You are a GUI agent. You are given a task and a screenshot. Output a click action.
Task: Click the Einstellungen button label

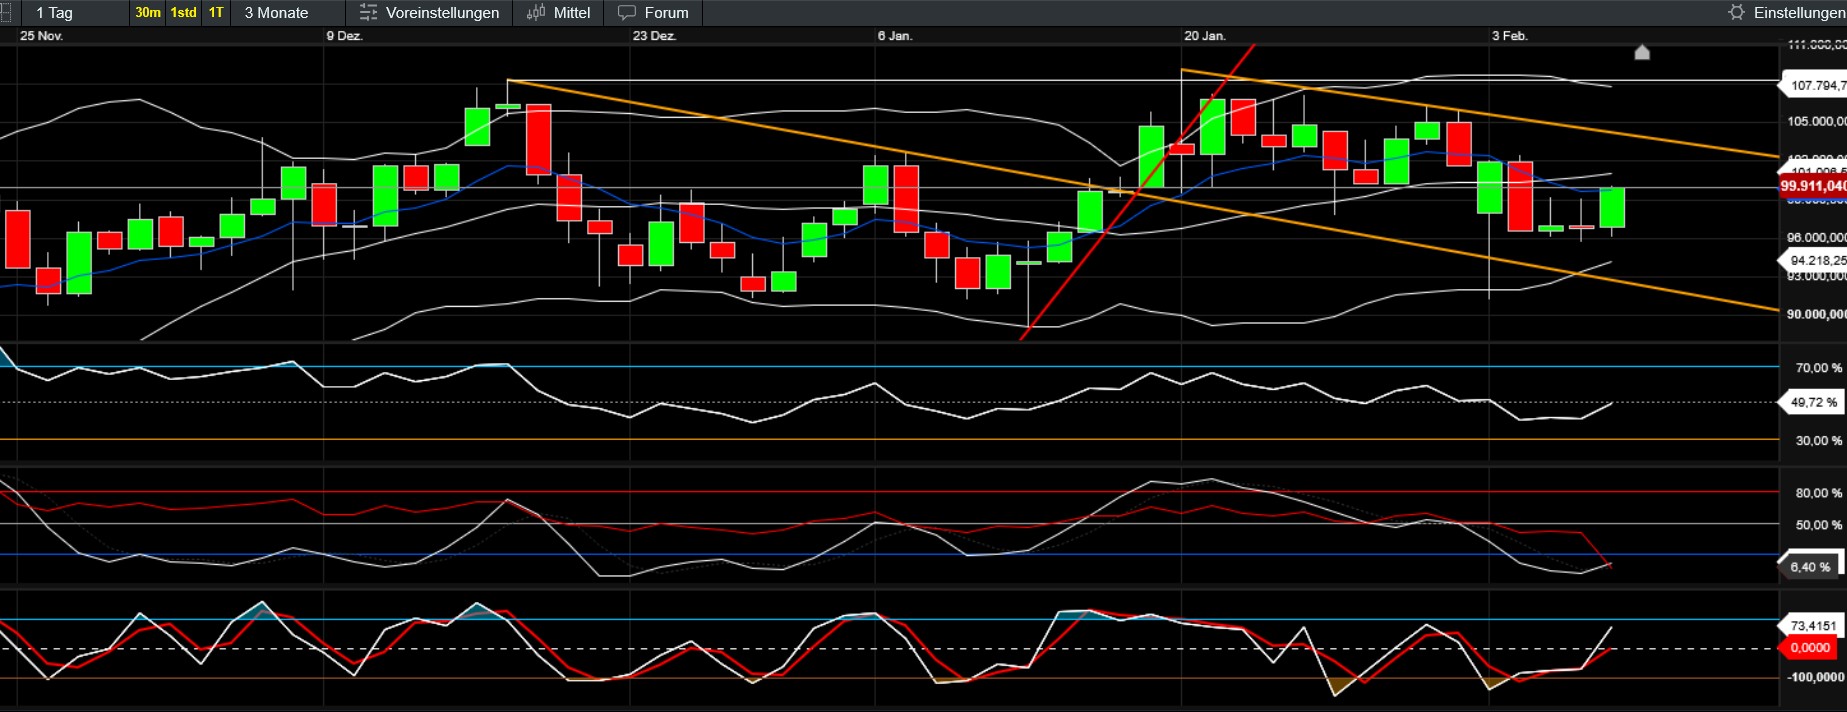coord(1799,13)
